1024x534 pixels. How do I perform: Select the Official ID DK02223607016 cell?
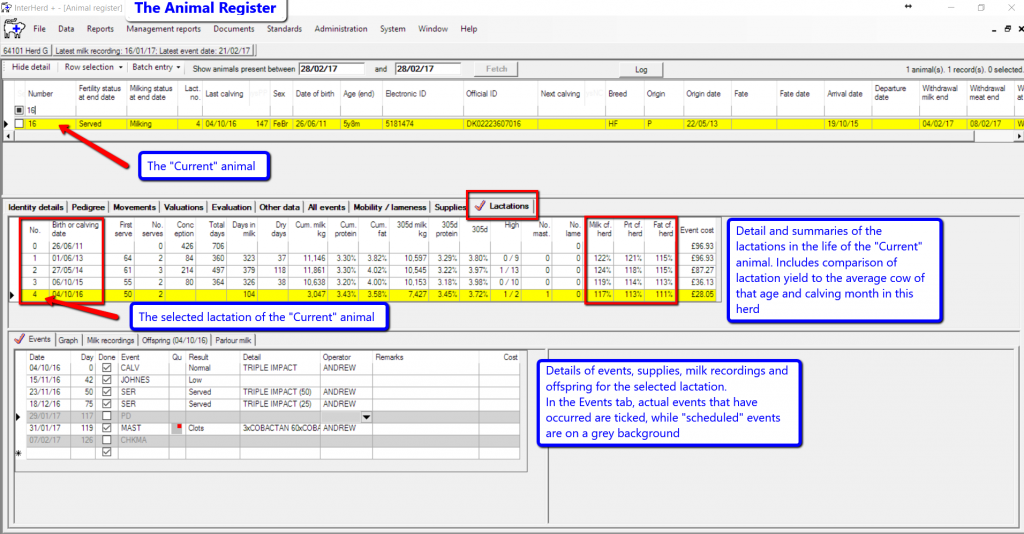click(x=500, y=123)
